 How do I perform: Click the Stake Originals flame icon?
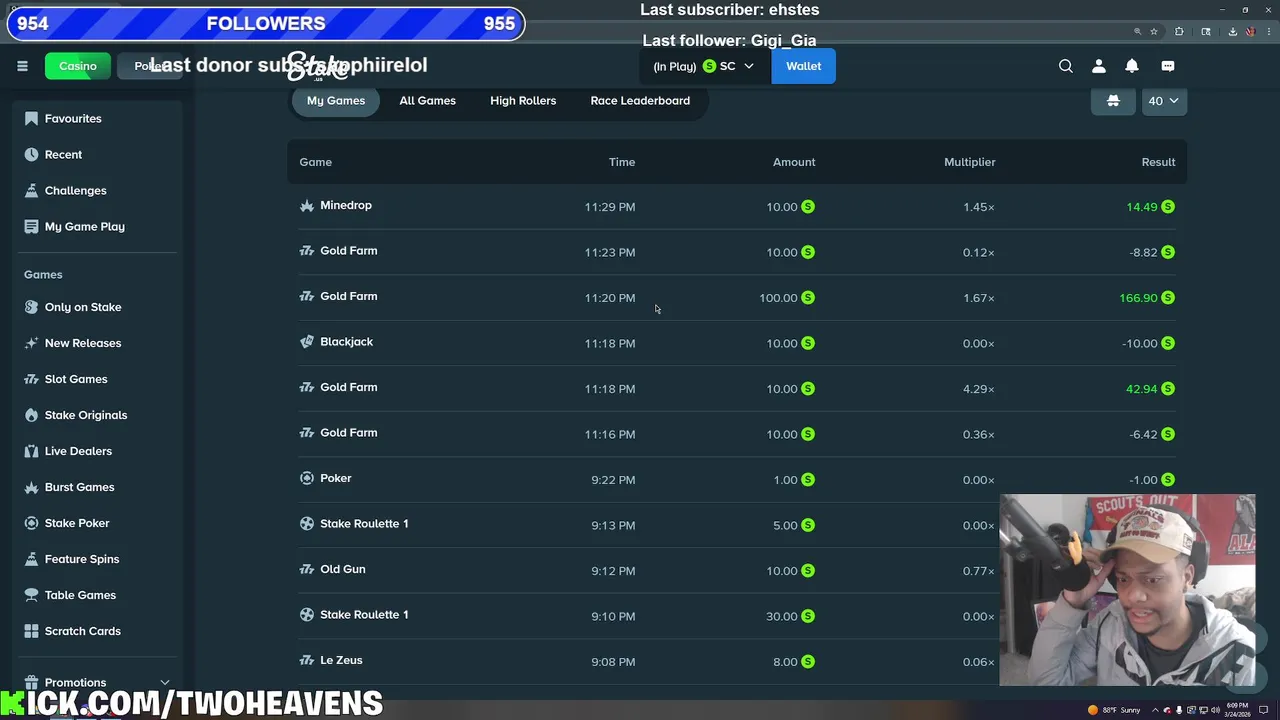click(31, 415)
